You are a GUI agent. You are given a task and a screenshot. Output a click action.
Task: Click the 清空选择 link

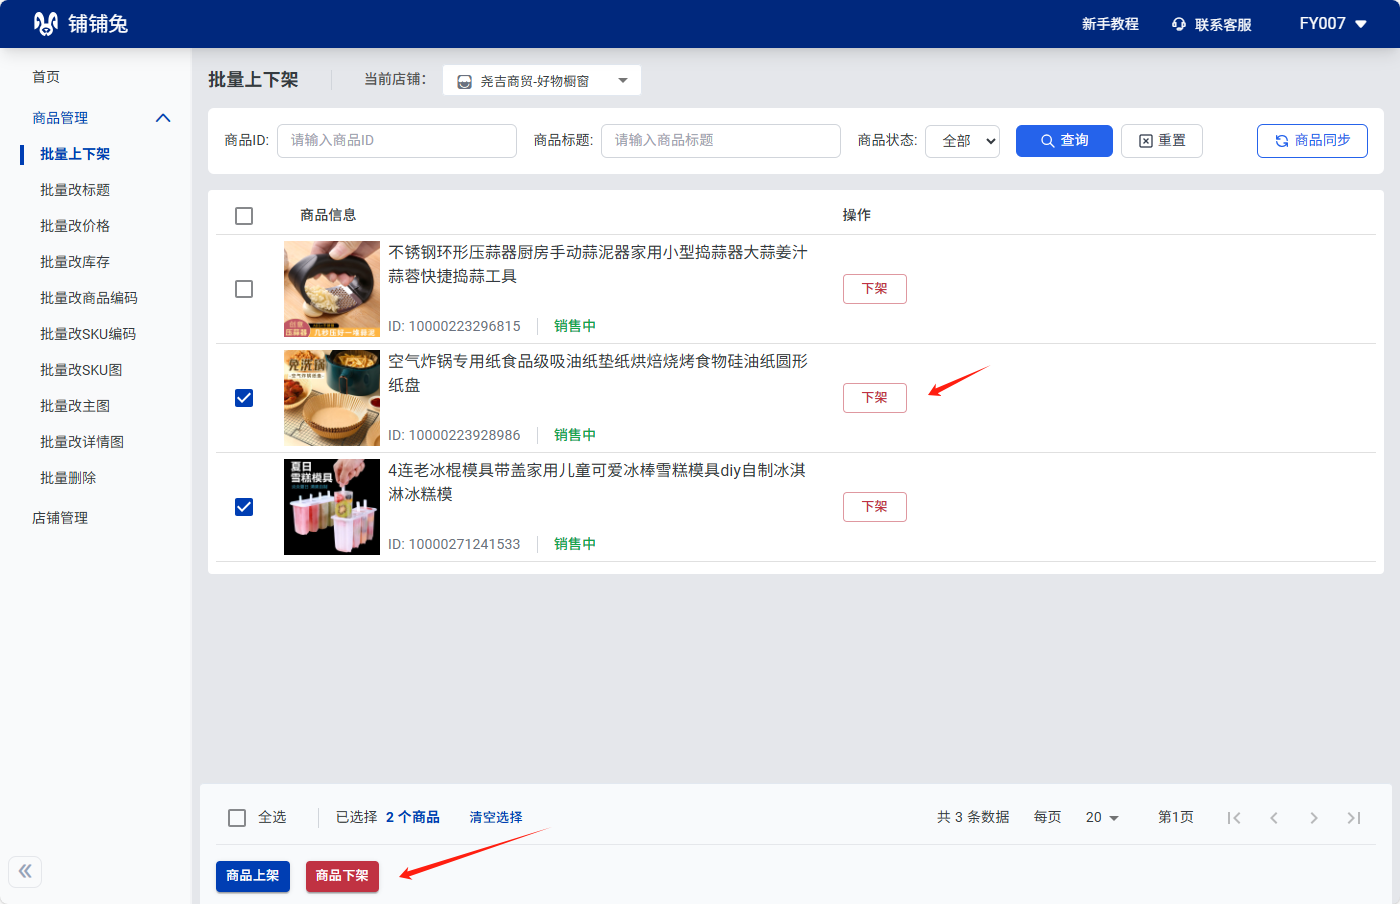(496, 817)
